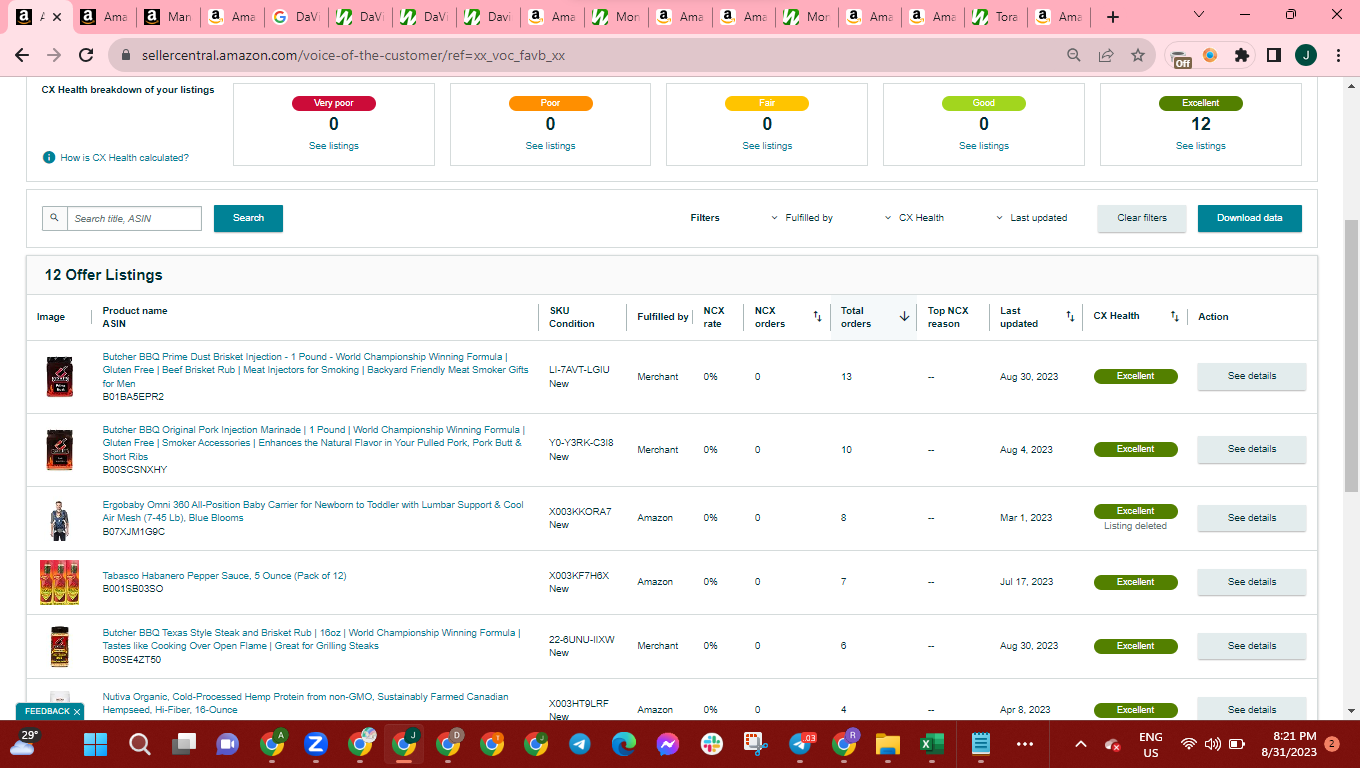The width and height of the screenshot is (1360, 768).
Task: Click the Windows Start button
Action: coord(96,744)
